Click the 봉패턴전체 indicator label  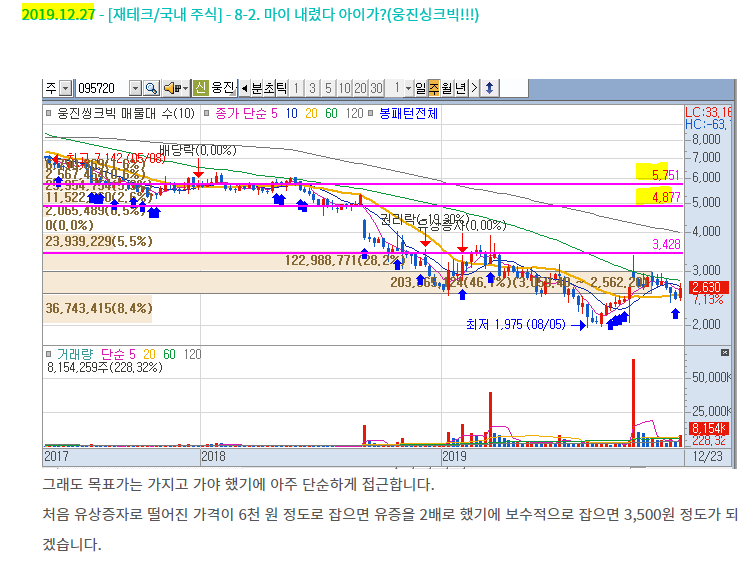click(x=408, y=114)
